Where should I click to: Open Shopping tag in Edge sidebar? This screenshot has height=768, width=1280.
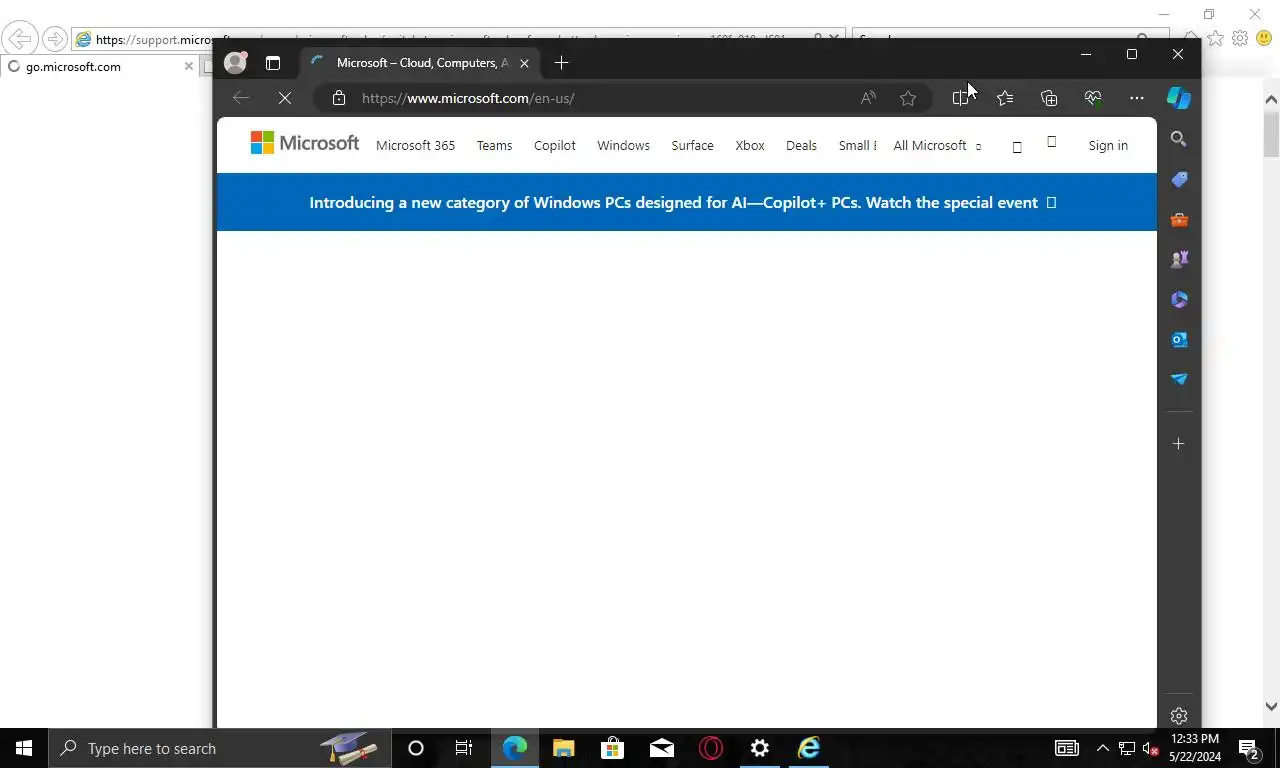(1179, 179)
